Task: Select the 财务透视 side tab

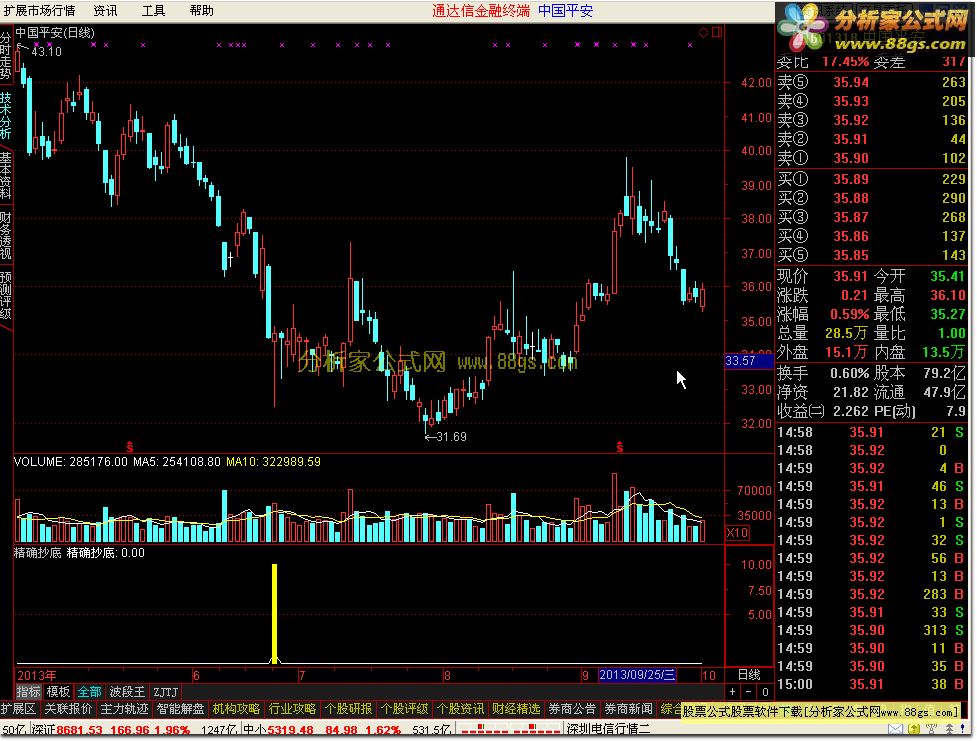Action: click(x=6, y=234)
